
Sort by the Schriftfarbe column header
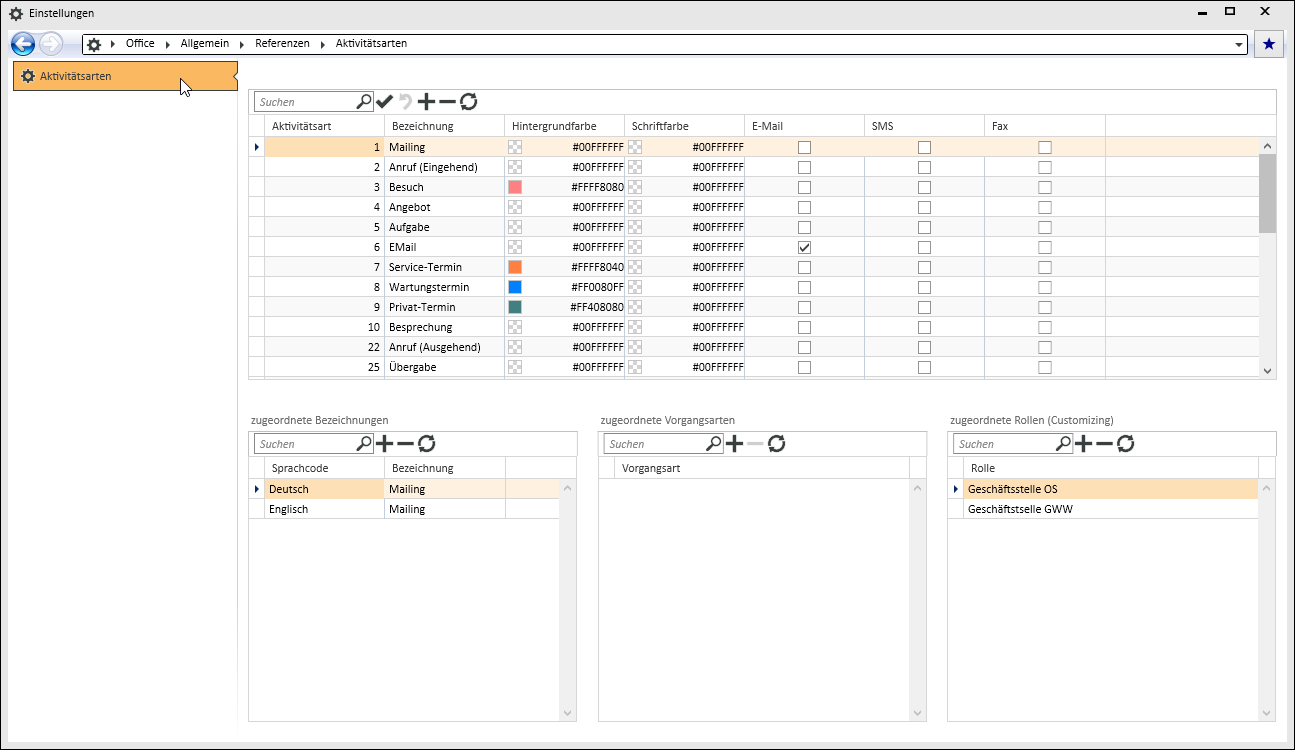(x=684, y=126)
